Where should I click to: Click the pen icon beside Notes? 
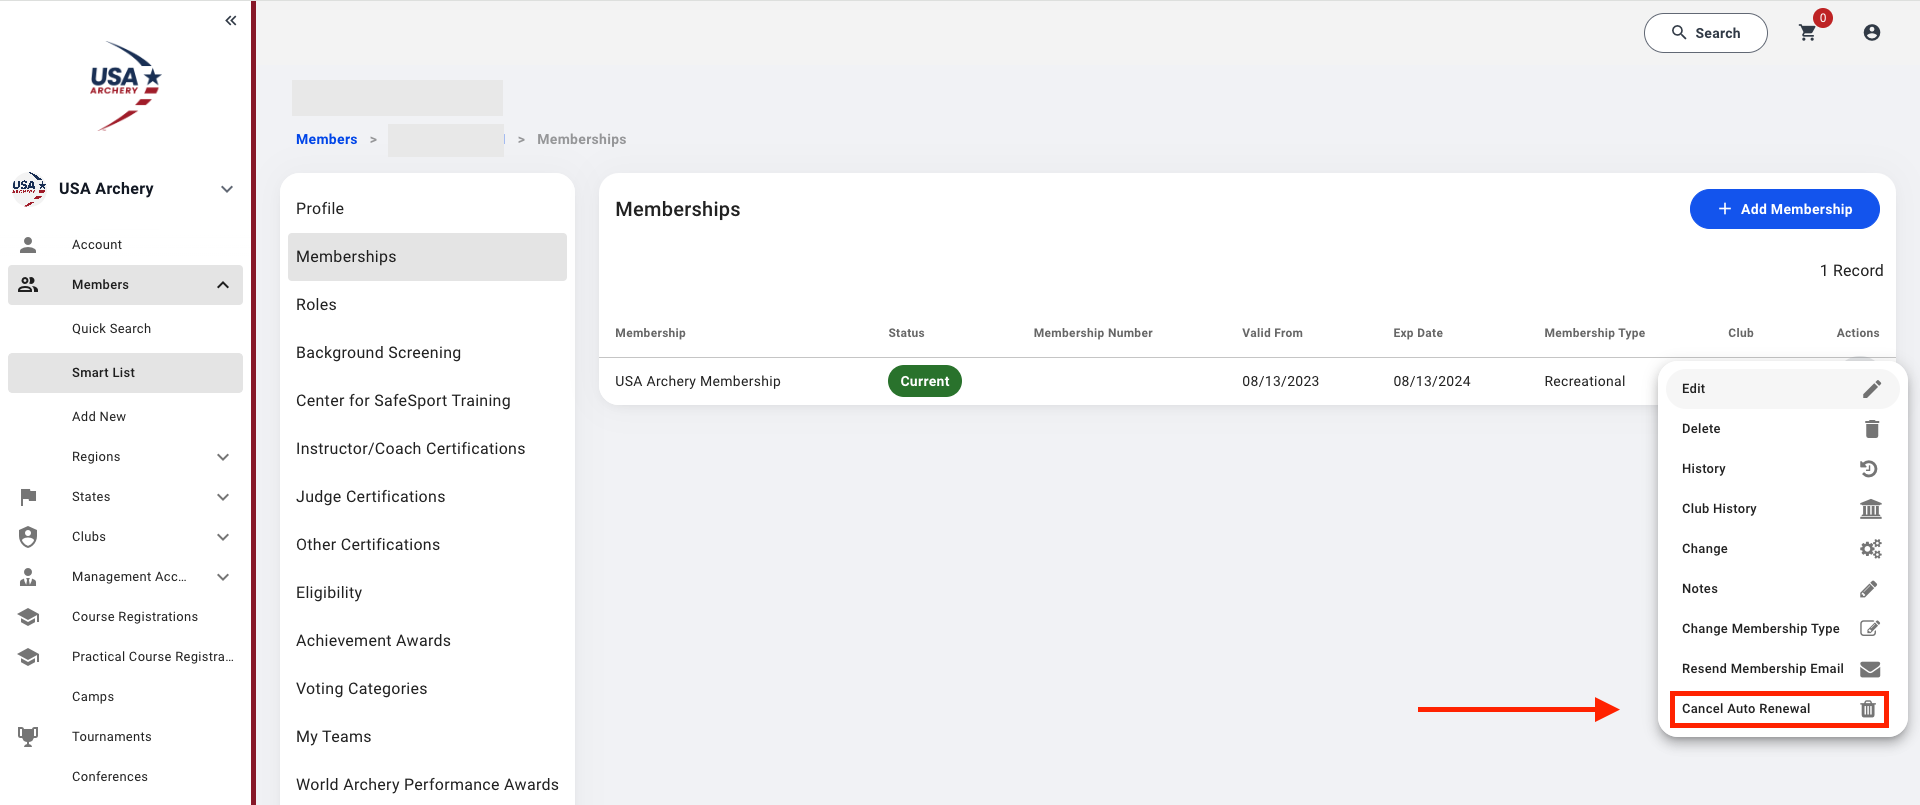tap(1869, 589)
